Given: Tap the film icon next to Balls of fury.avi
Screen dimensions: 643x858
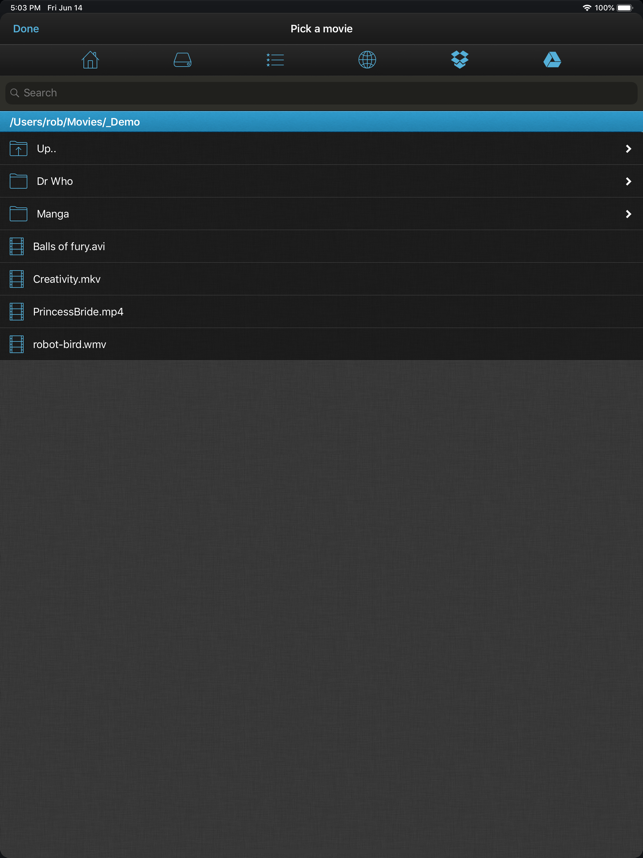Looking at the screenshot, I should point(17,246).
